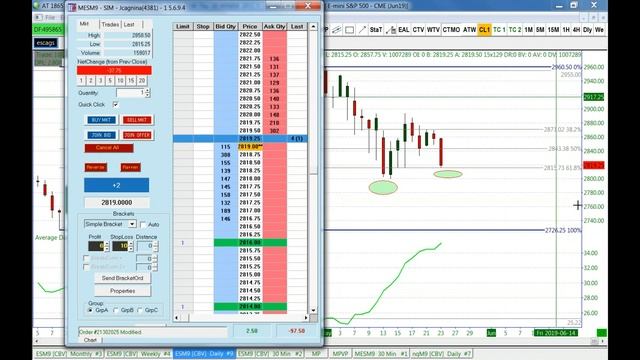640x360 pixels.
Task: Click the Quantity input field
Action: point(131,93)
